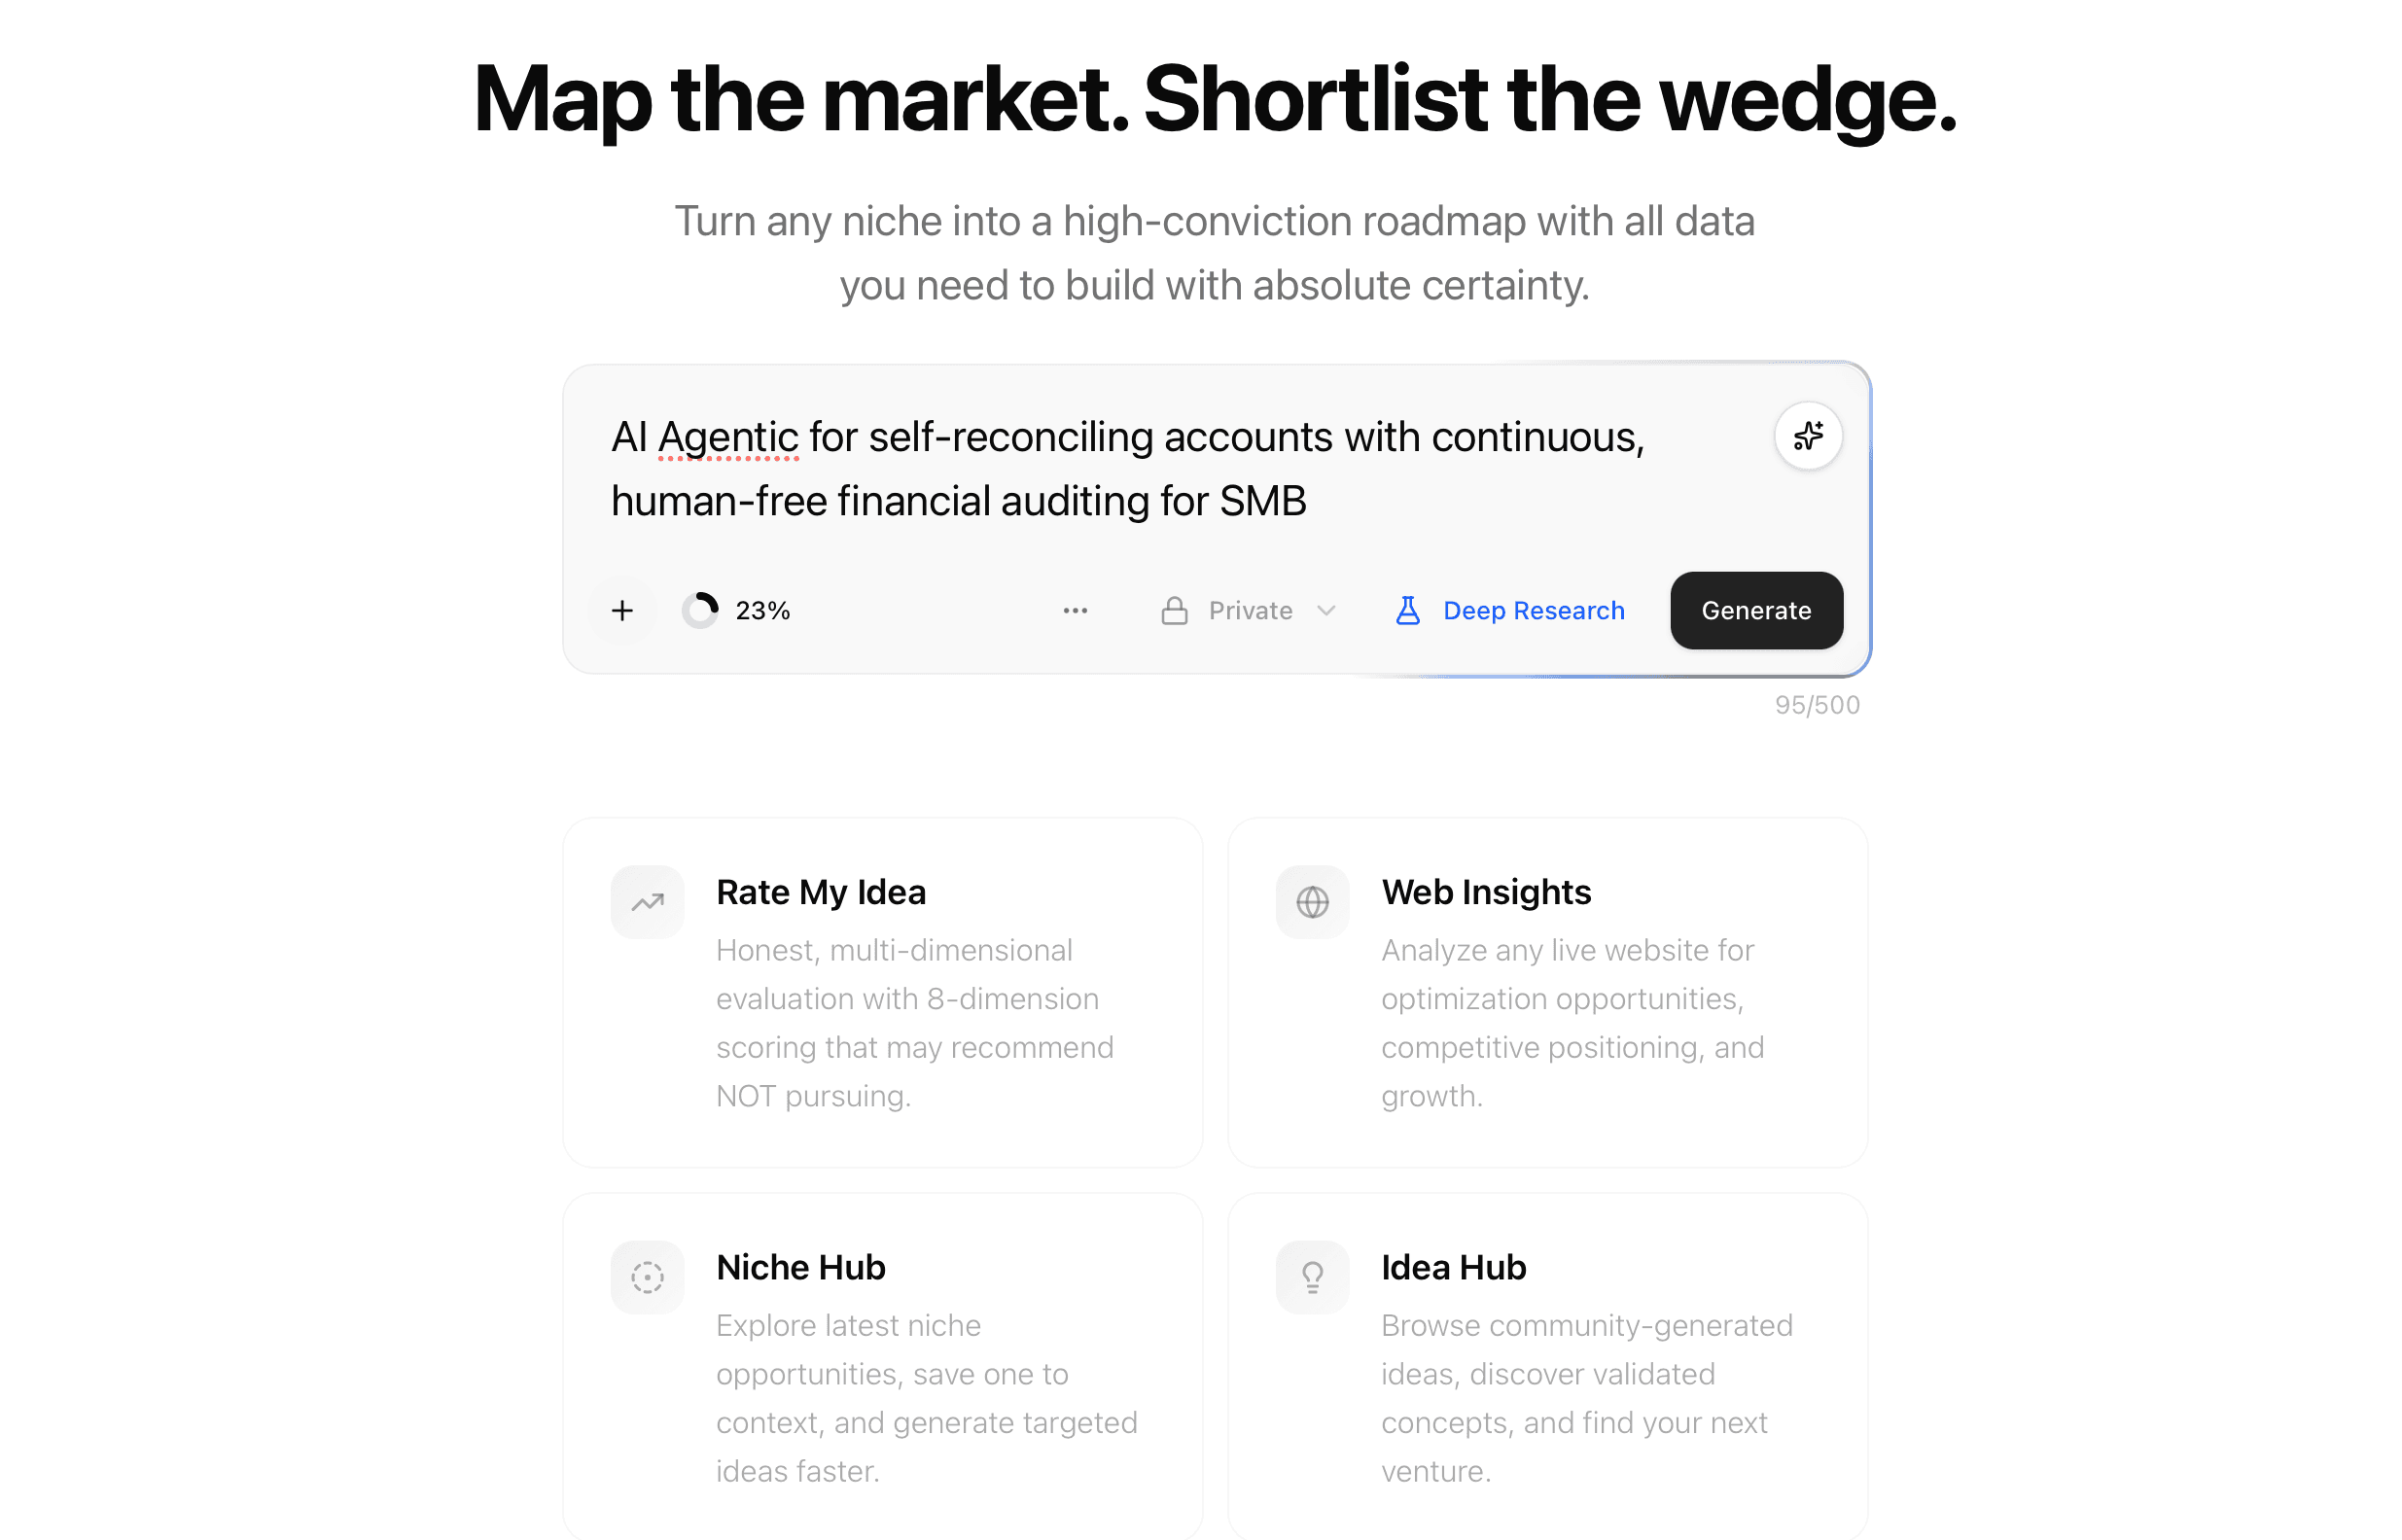Screen dimensions: 2402x1540
Task: Select the sparkle enhance icon in the prompt box
Action: click(x=1808, y=436)
